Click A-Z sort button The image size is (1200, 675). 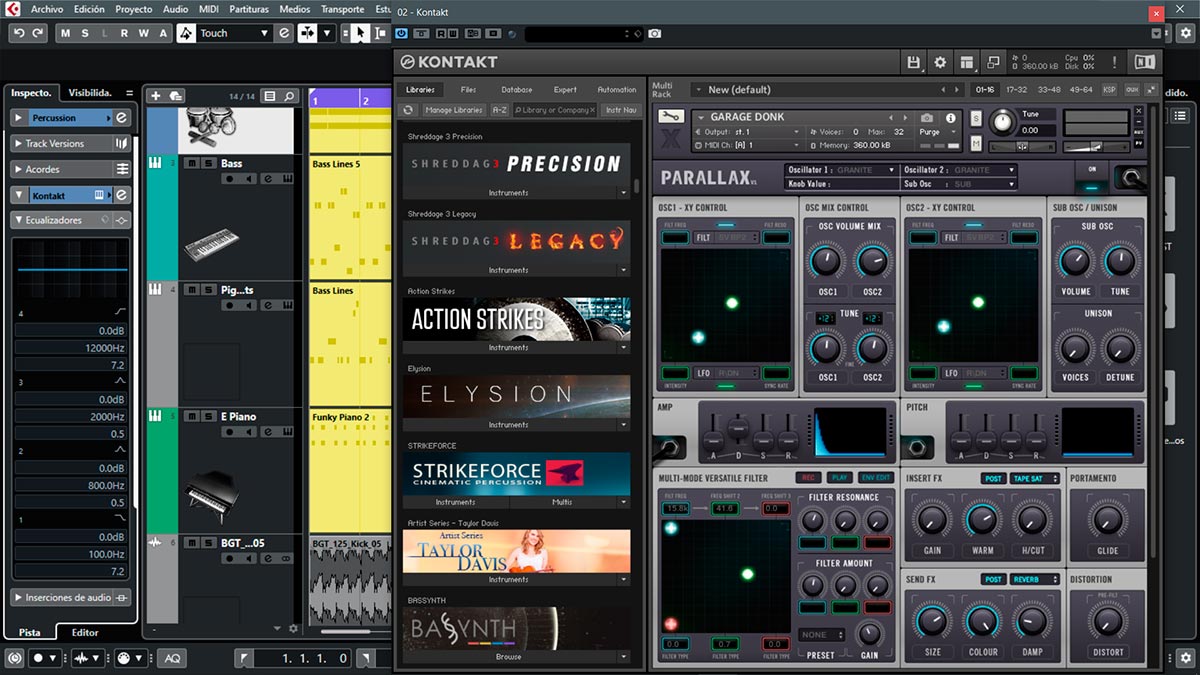coord(500,110)
